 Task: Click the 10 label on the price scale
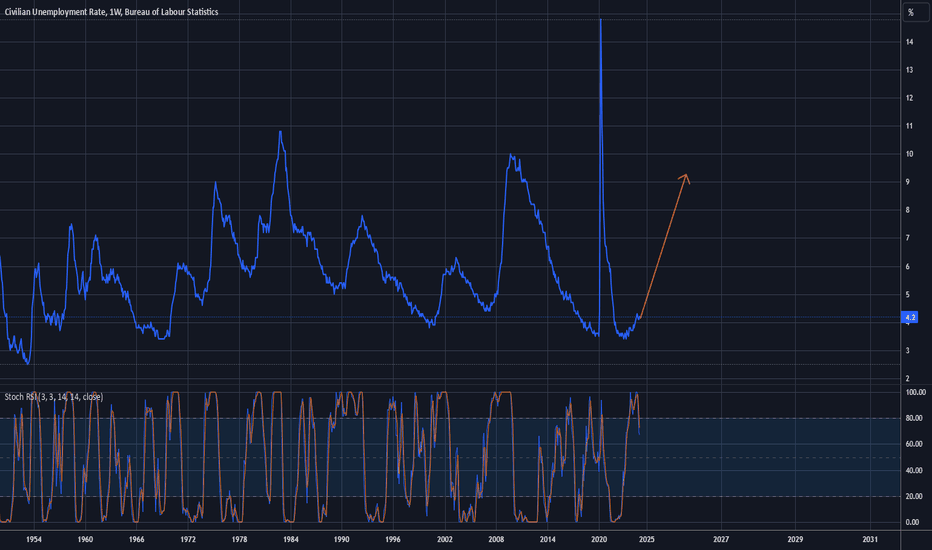click(909, 154)
